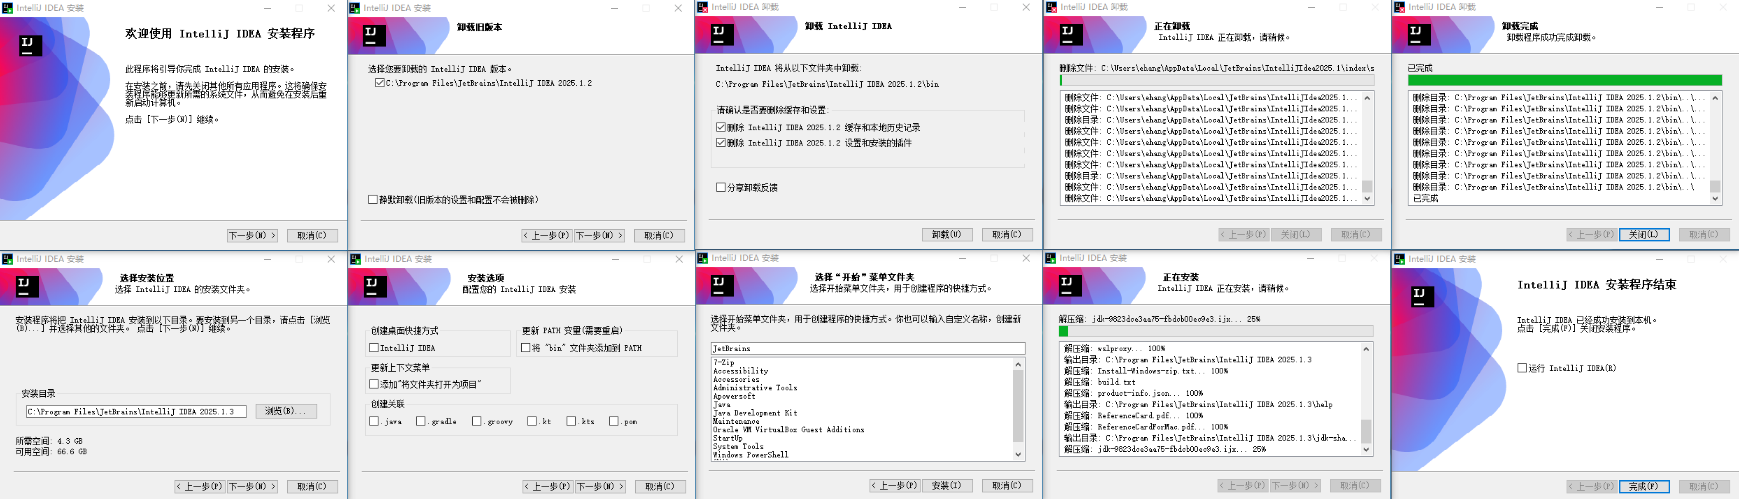1739x499 pixels.
Task: Tick the .java association checkbox
Action: click(x=374, y=421)
